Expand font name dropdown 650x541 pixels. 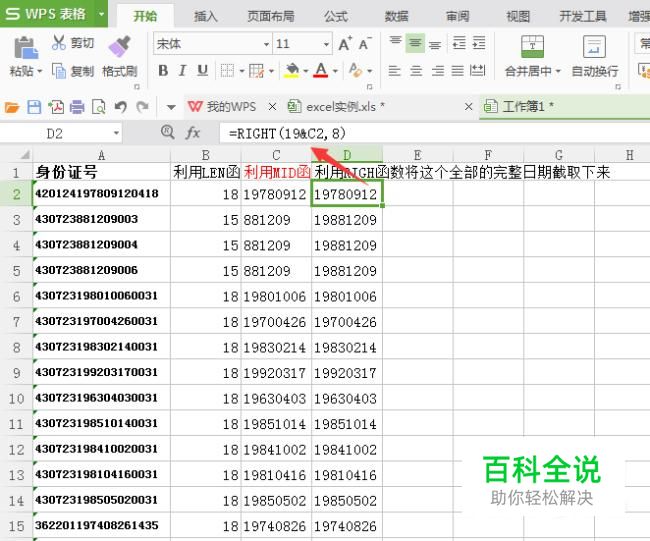(266, 44)
